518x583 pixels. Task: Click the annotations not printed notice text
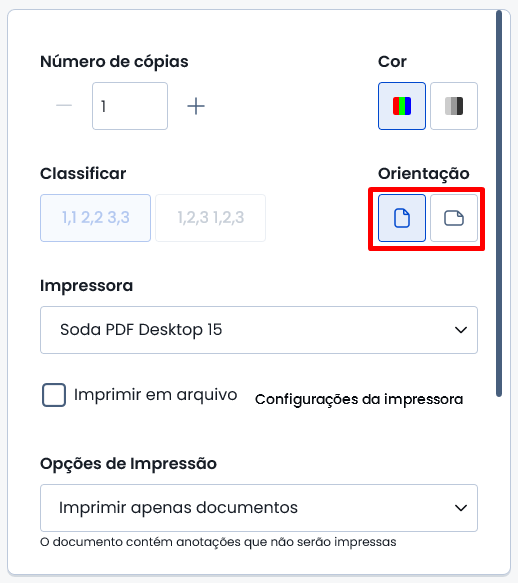[x=218, y=542]
